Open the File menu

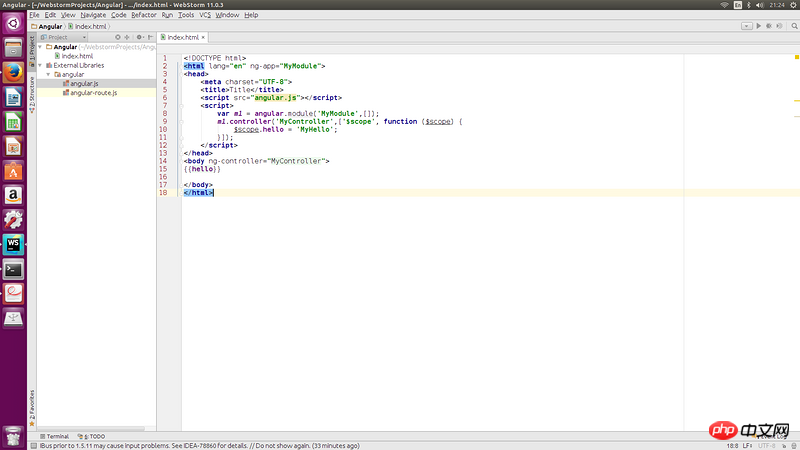[x=34, y=15]
